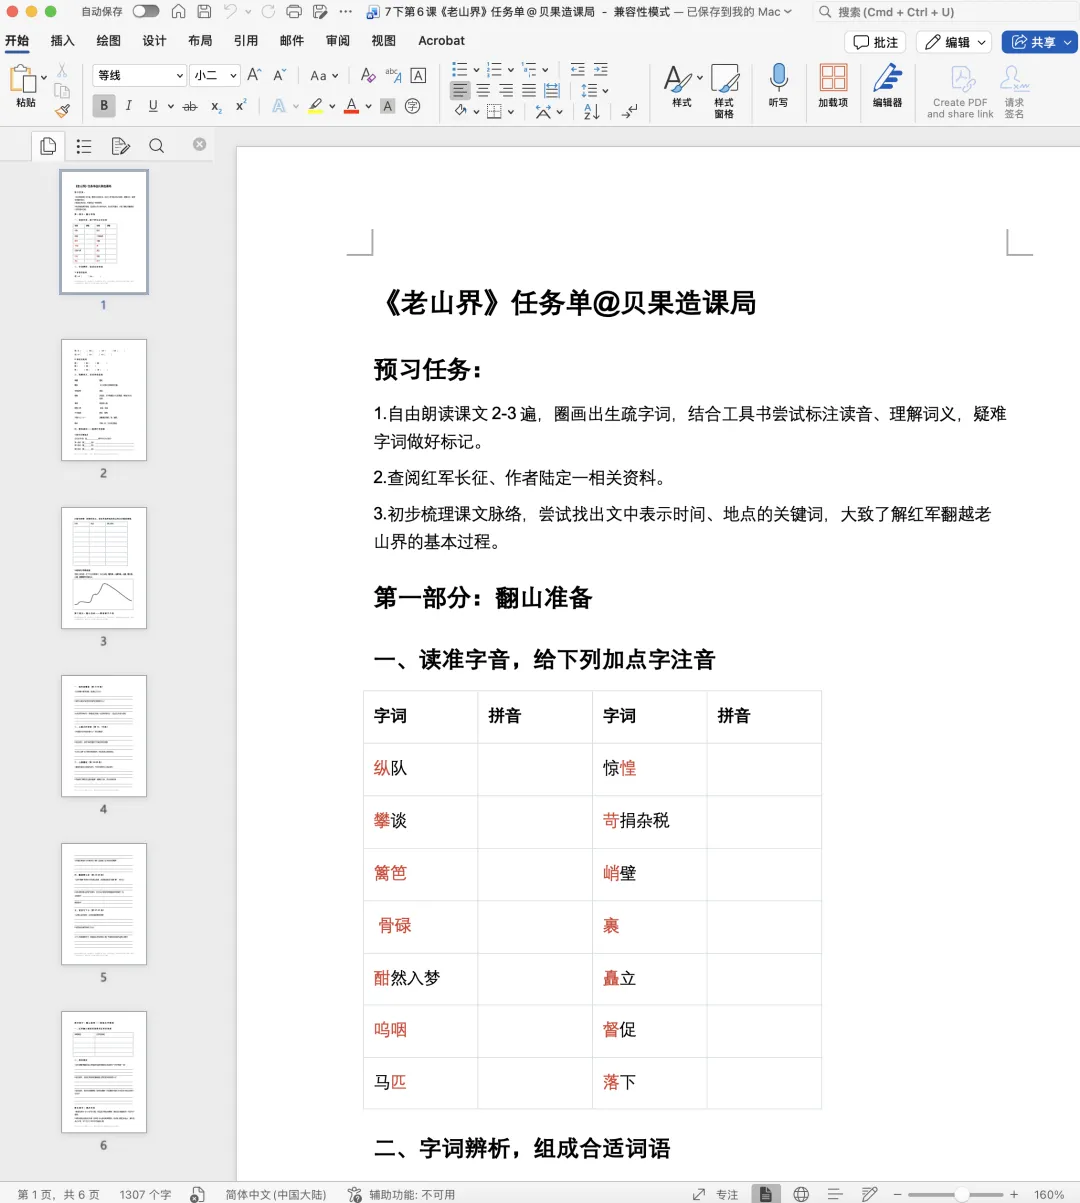Click the Decrease Indent icon
This screenshot has height=1203, width=1080.
tap(577, 69)
